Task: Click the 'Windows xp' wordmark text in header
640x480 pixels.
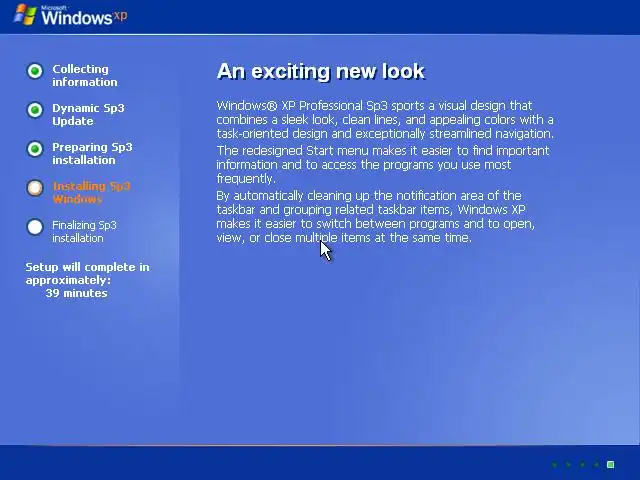Action: coord(84,17)
